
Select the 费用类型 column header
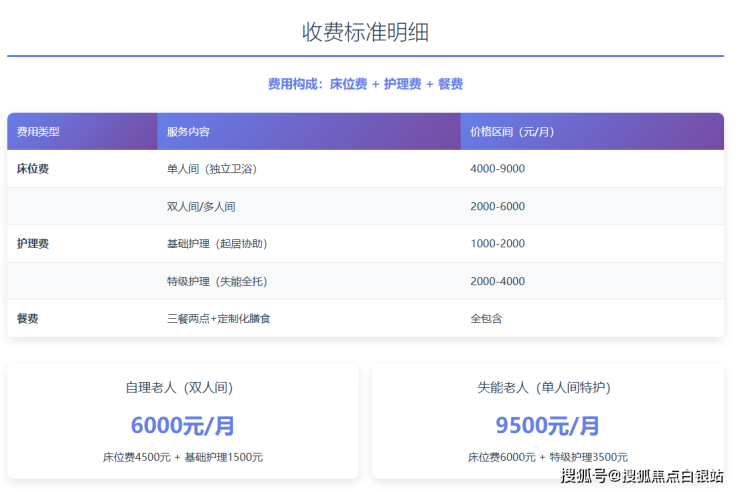tap(39, 132)
